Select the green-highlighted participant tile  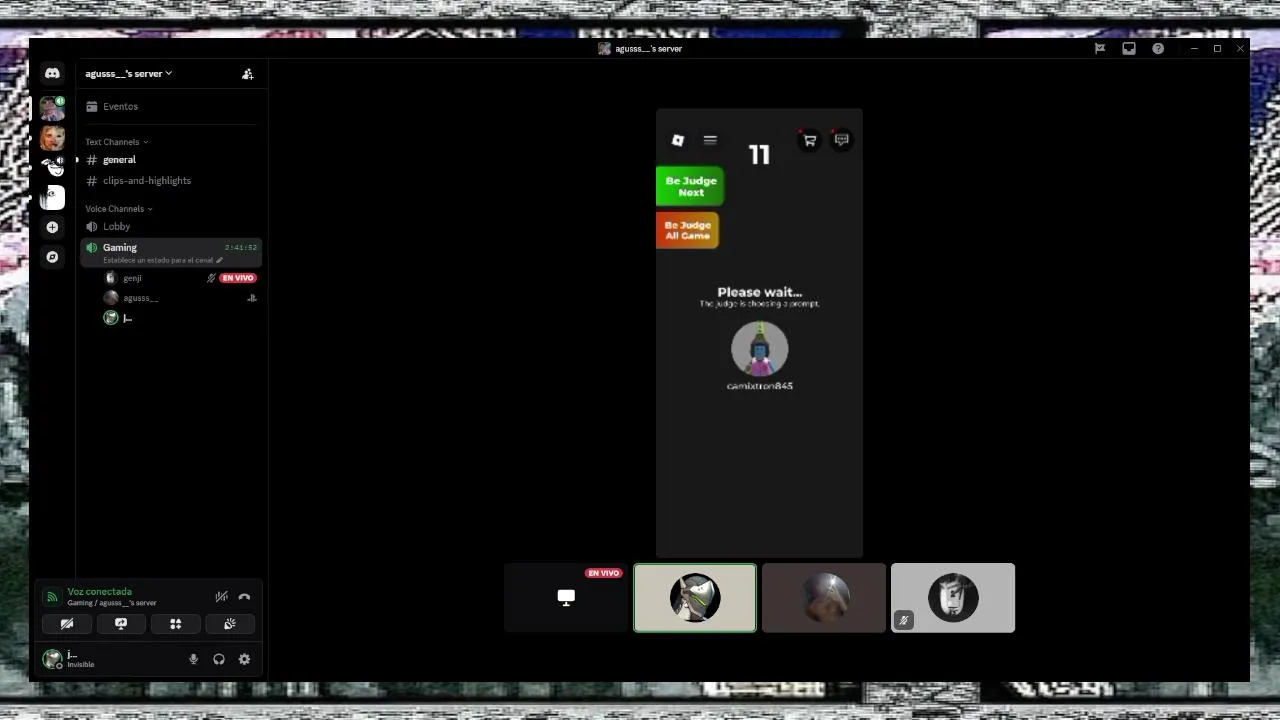695,598
